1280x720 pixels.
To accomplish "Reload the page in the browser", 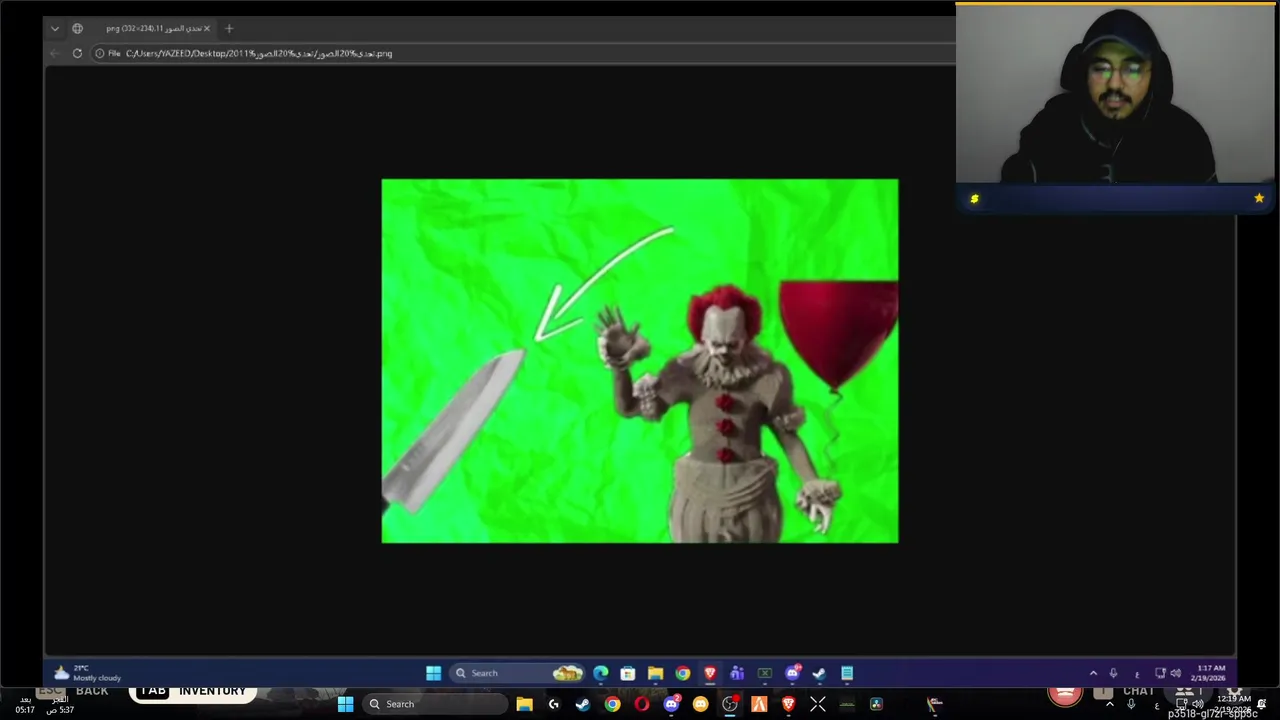I will click(x=77, y=53).
